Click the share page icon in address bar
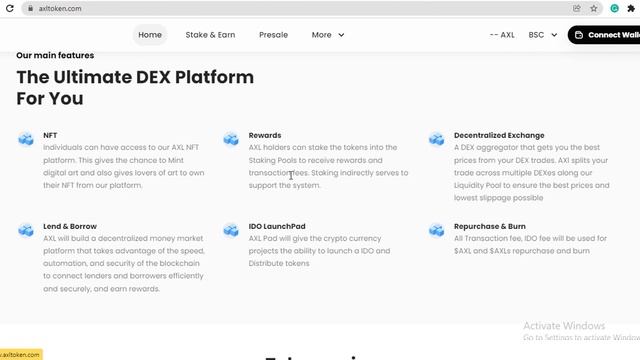Viewport: 640px width, 360px height. click(x=576, y=8)
